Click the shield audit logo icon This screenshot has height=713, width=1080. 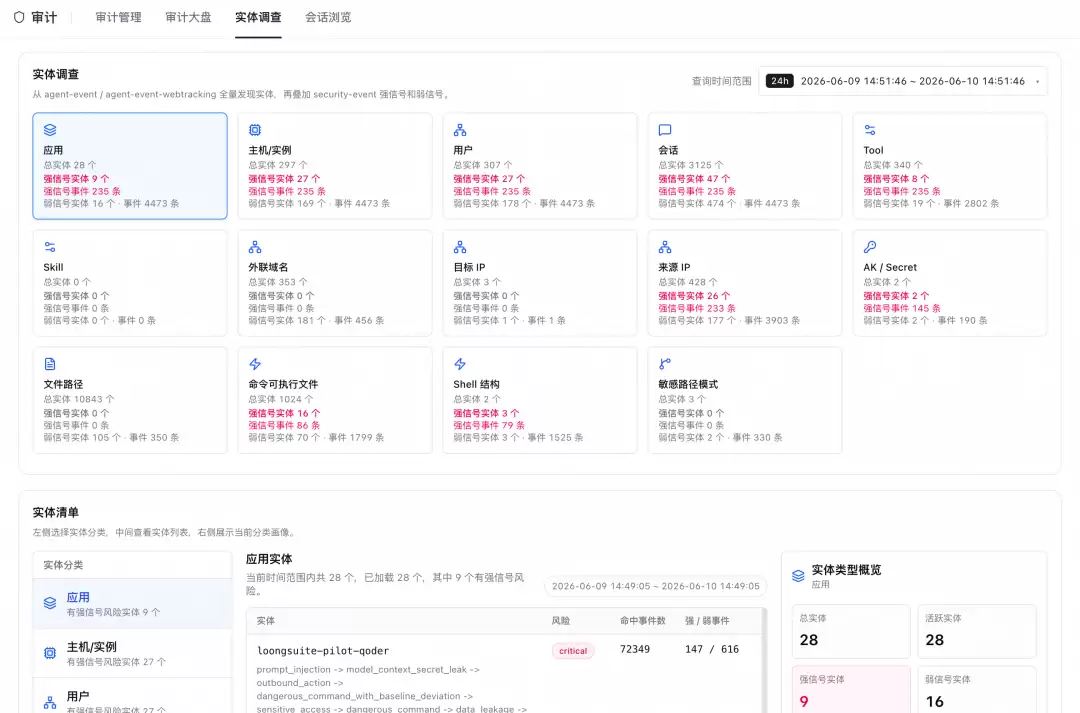point(19,17)
